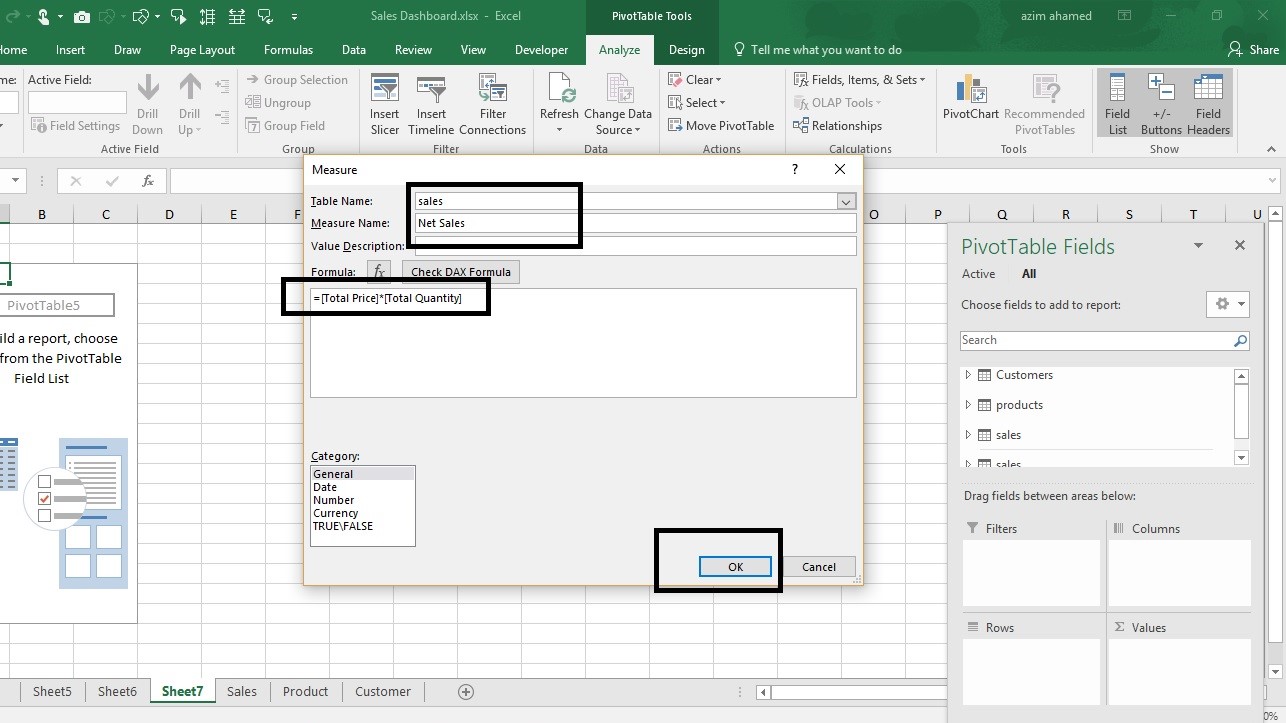Click the Insert Timeline icon
The image size is (1286, 723).
[431, 104]
